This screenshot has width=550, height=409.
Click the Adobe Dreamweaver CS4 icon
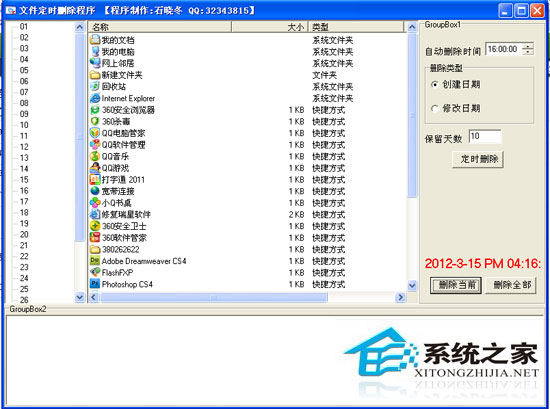95,261
